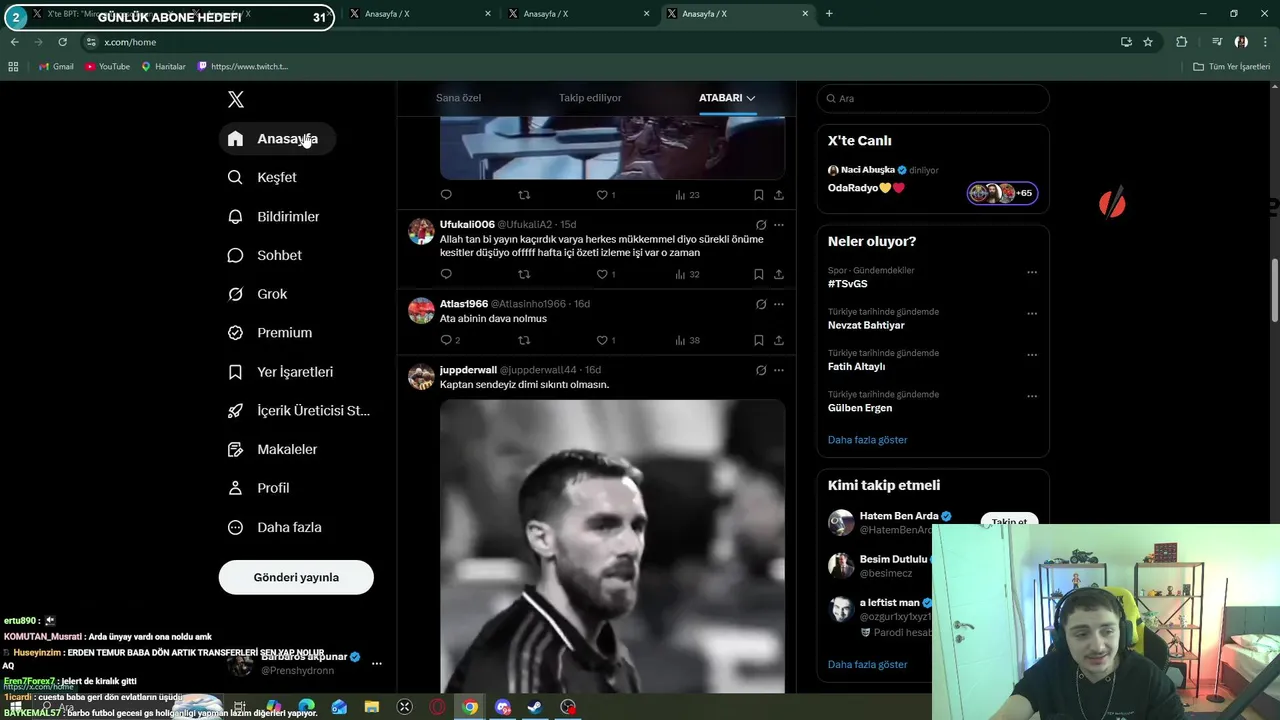Open Grok action on Atlas1966's post

click(x=761, y=304)
